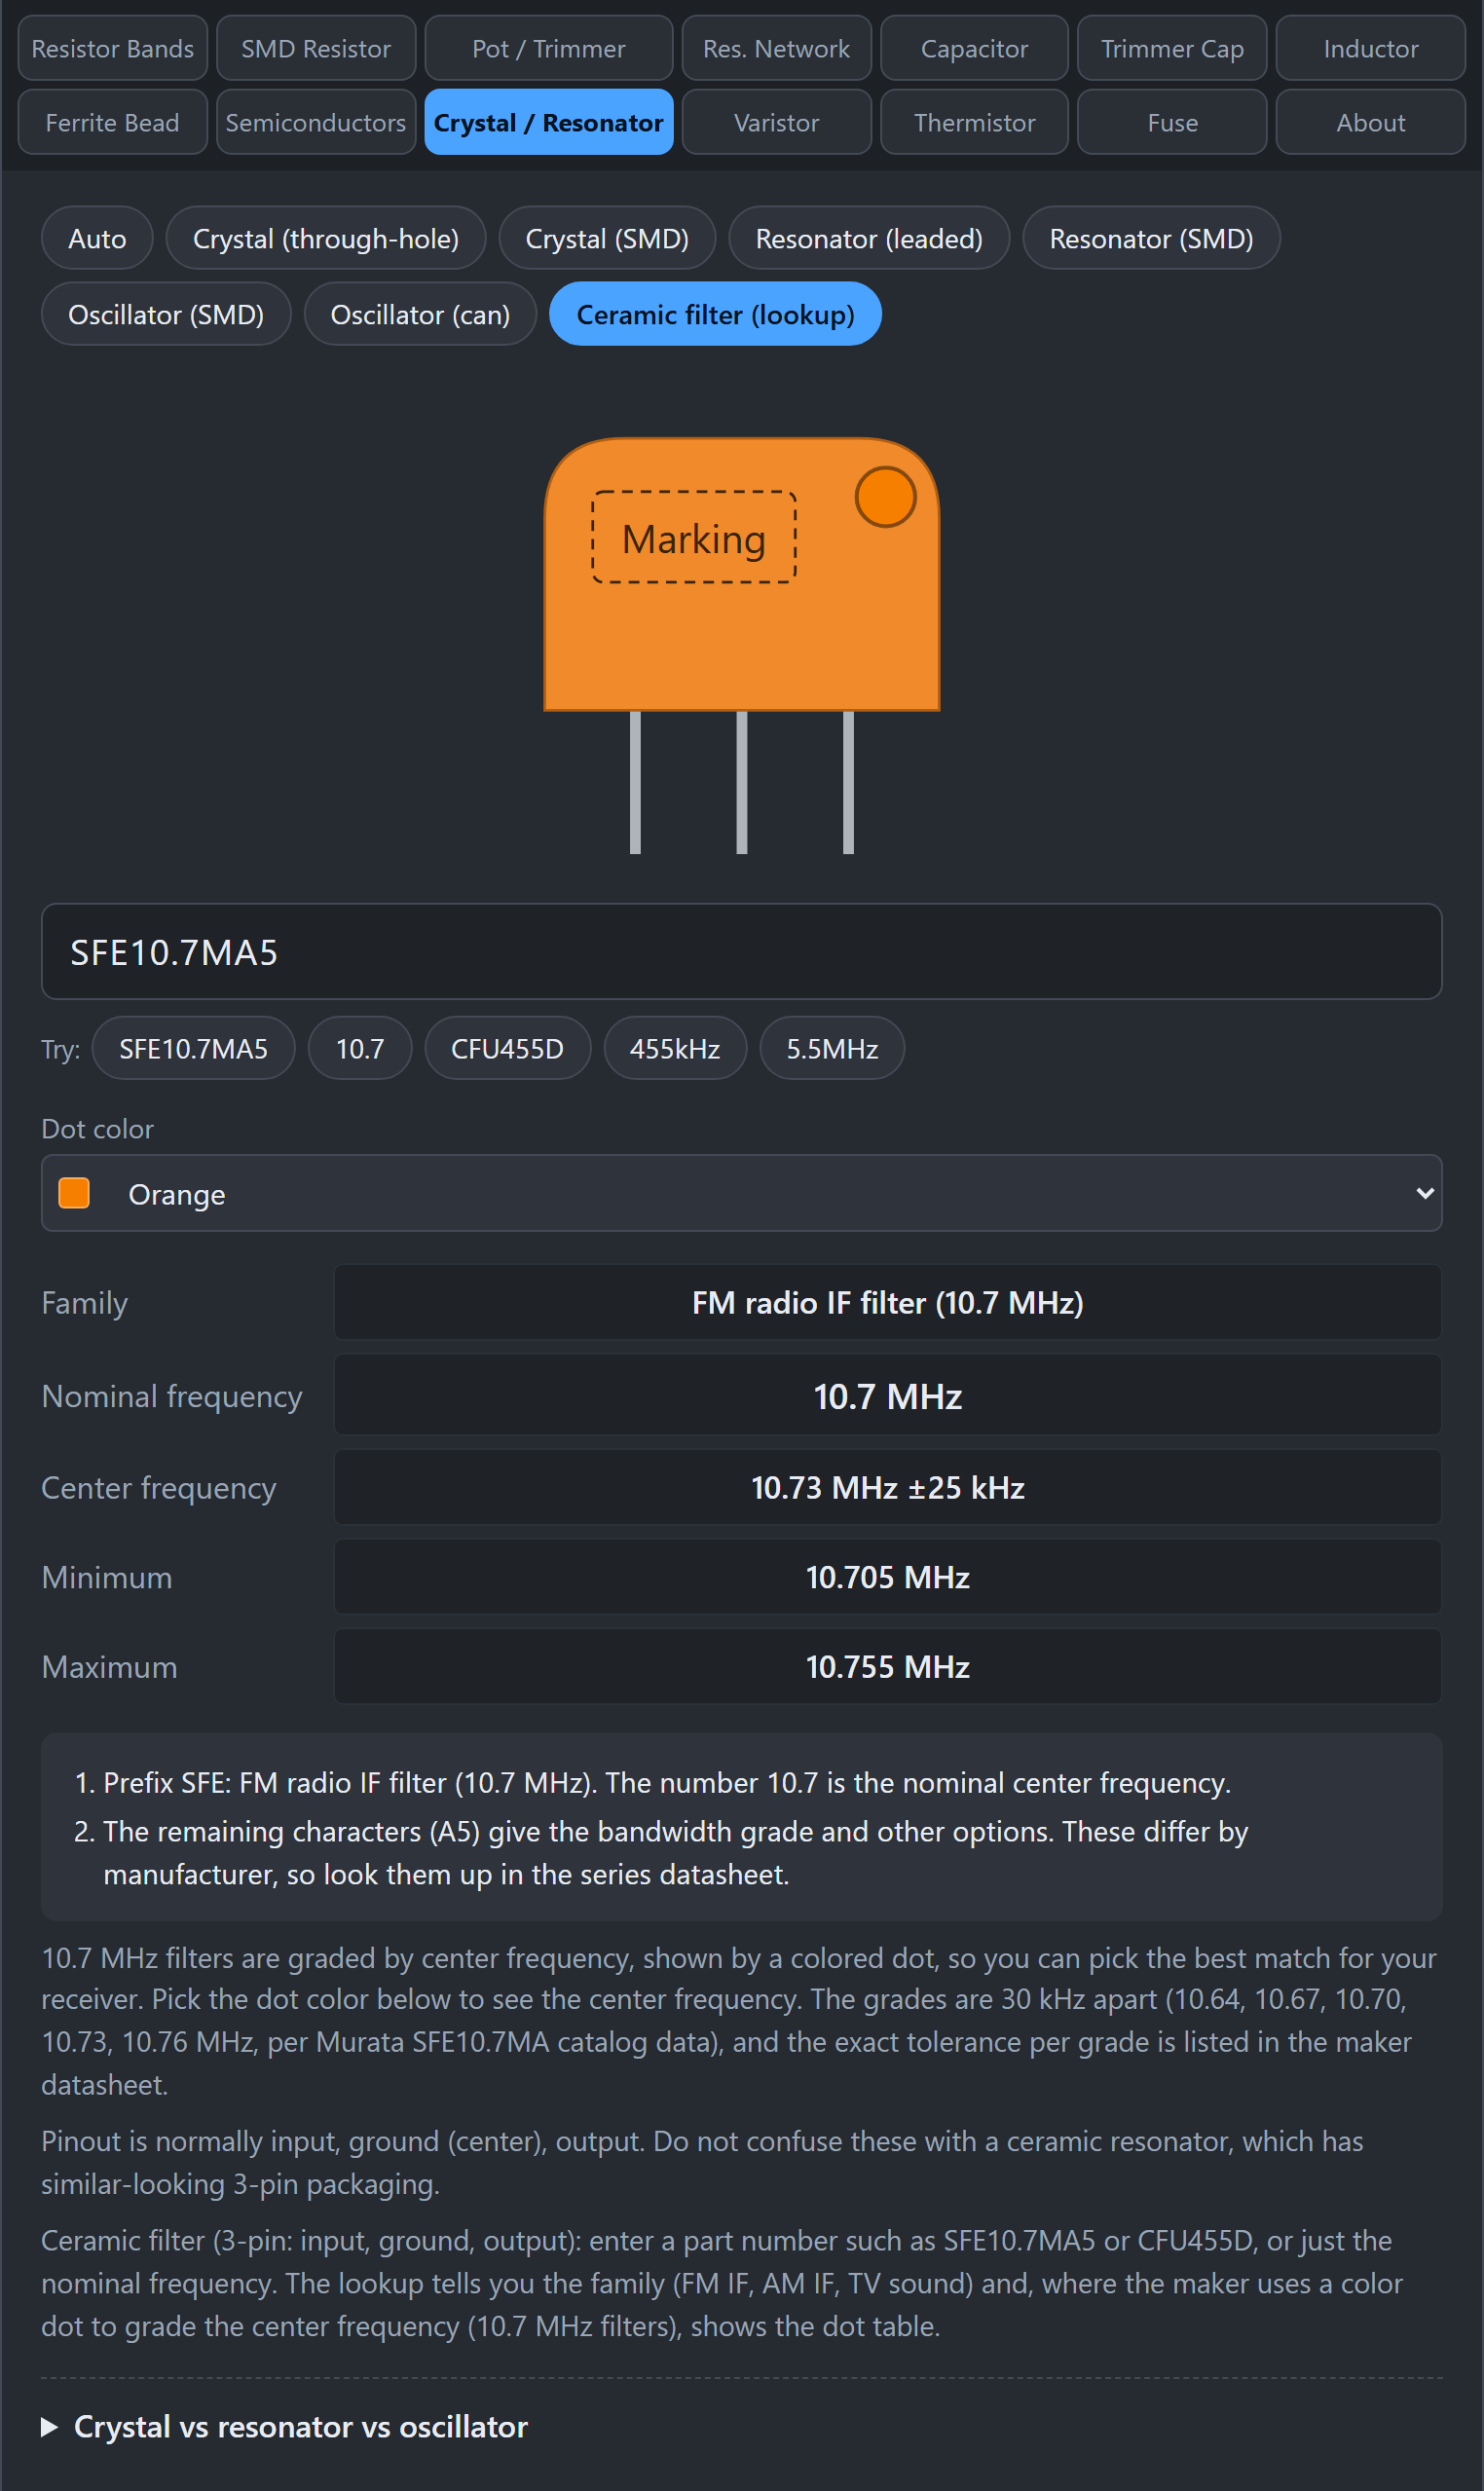Viewport: 1484px width, 2491px height.
Task: Click the part number input field
Action: (x=741, y=951)
